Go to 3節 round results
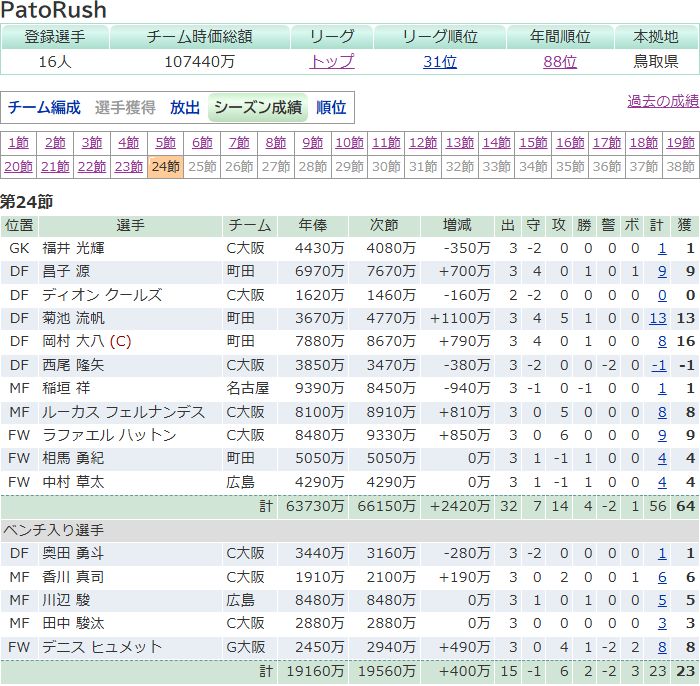The height and width of the screenshot is (686, 700). 92,143
